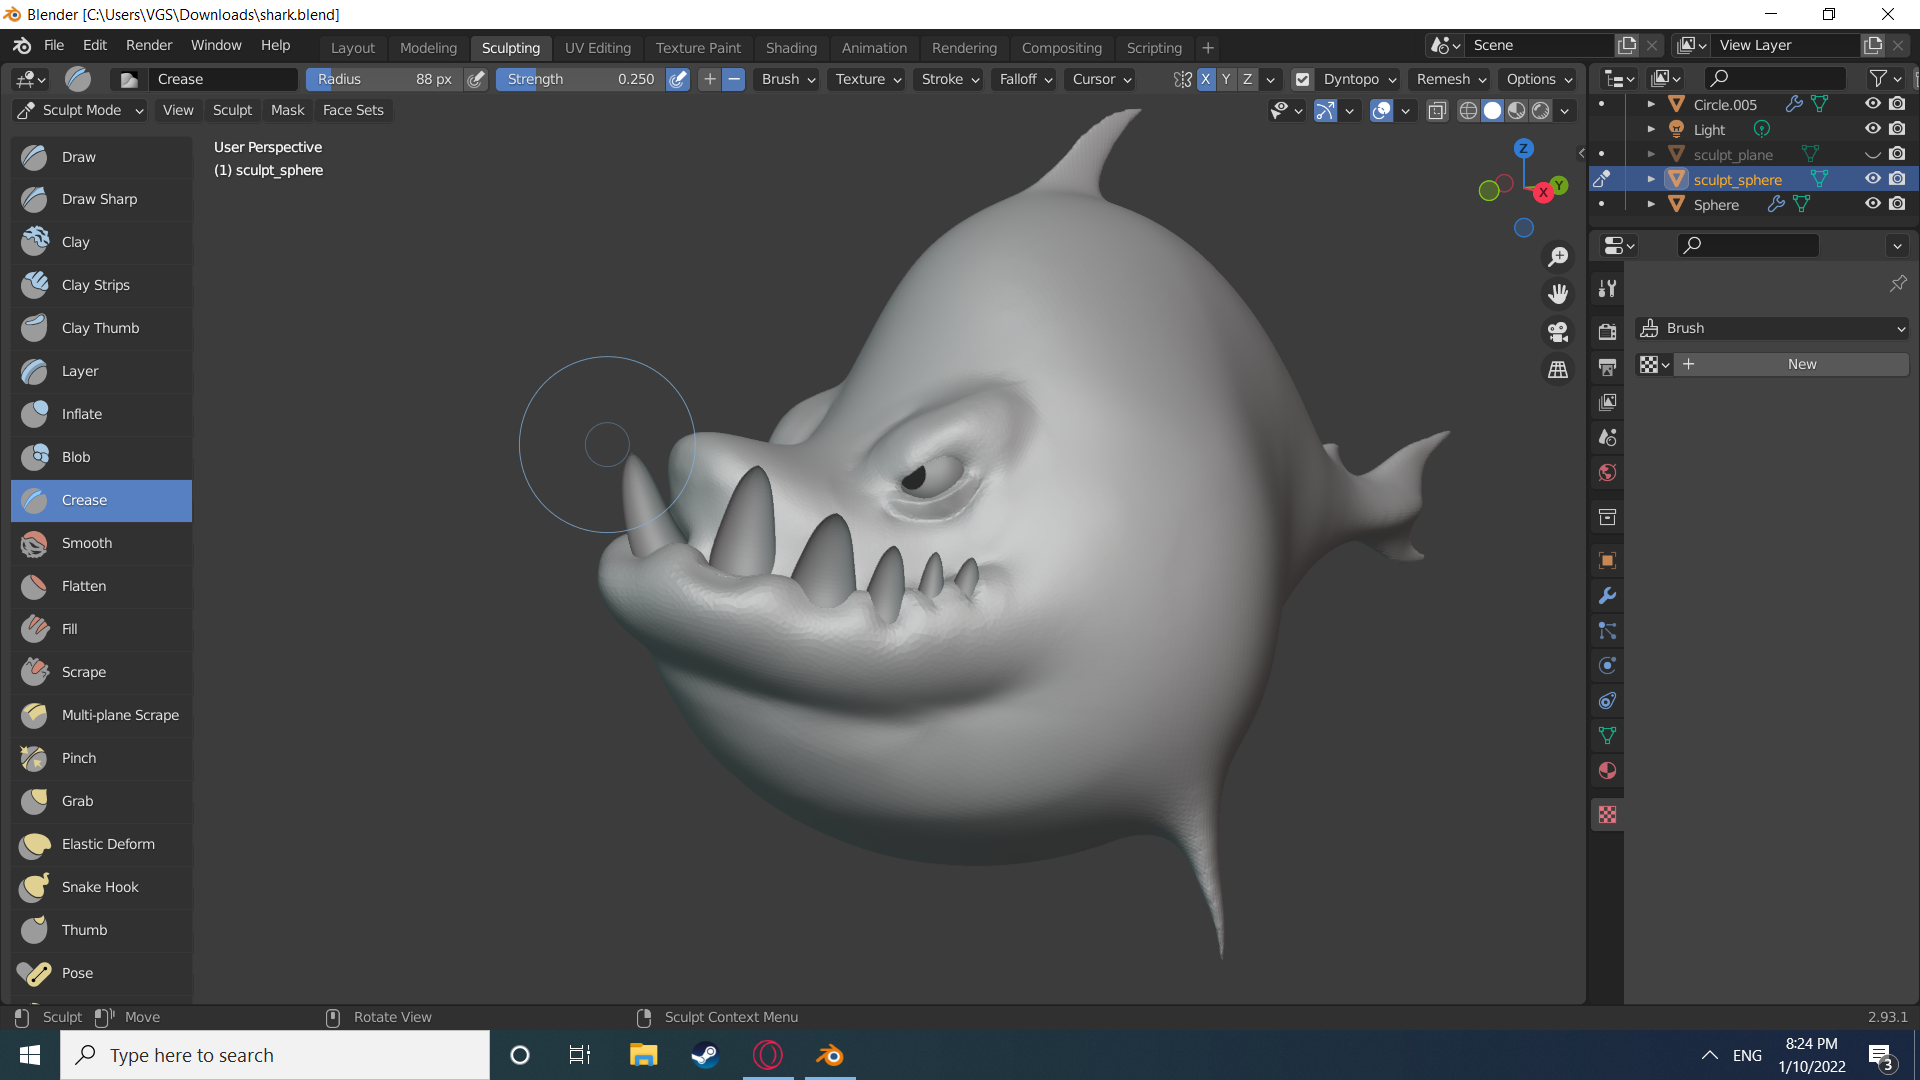
Task: Select the Elastic Deform brush
Action: pos(108,844)
